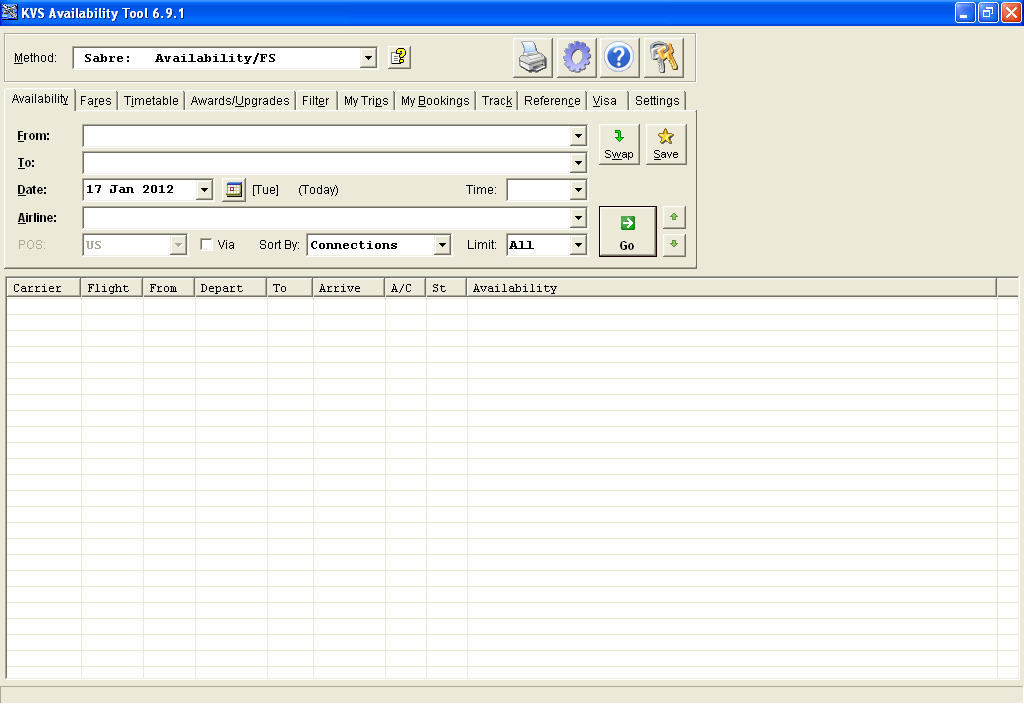
Task: Sort by the Flight column header
Action: click(x=112, y=288)
